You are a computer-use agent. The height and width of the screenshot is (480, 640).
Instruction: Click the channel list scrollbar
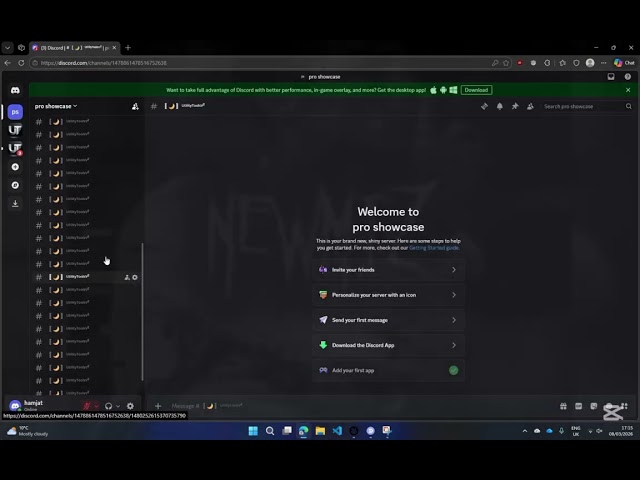pos(142,312)
